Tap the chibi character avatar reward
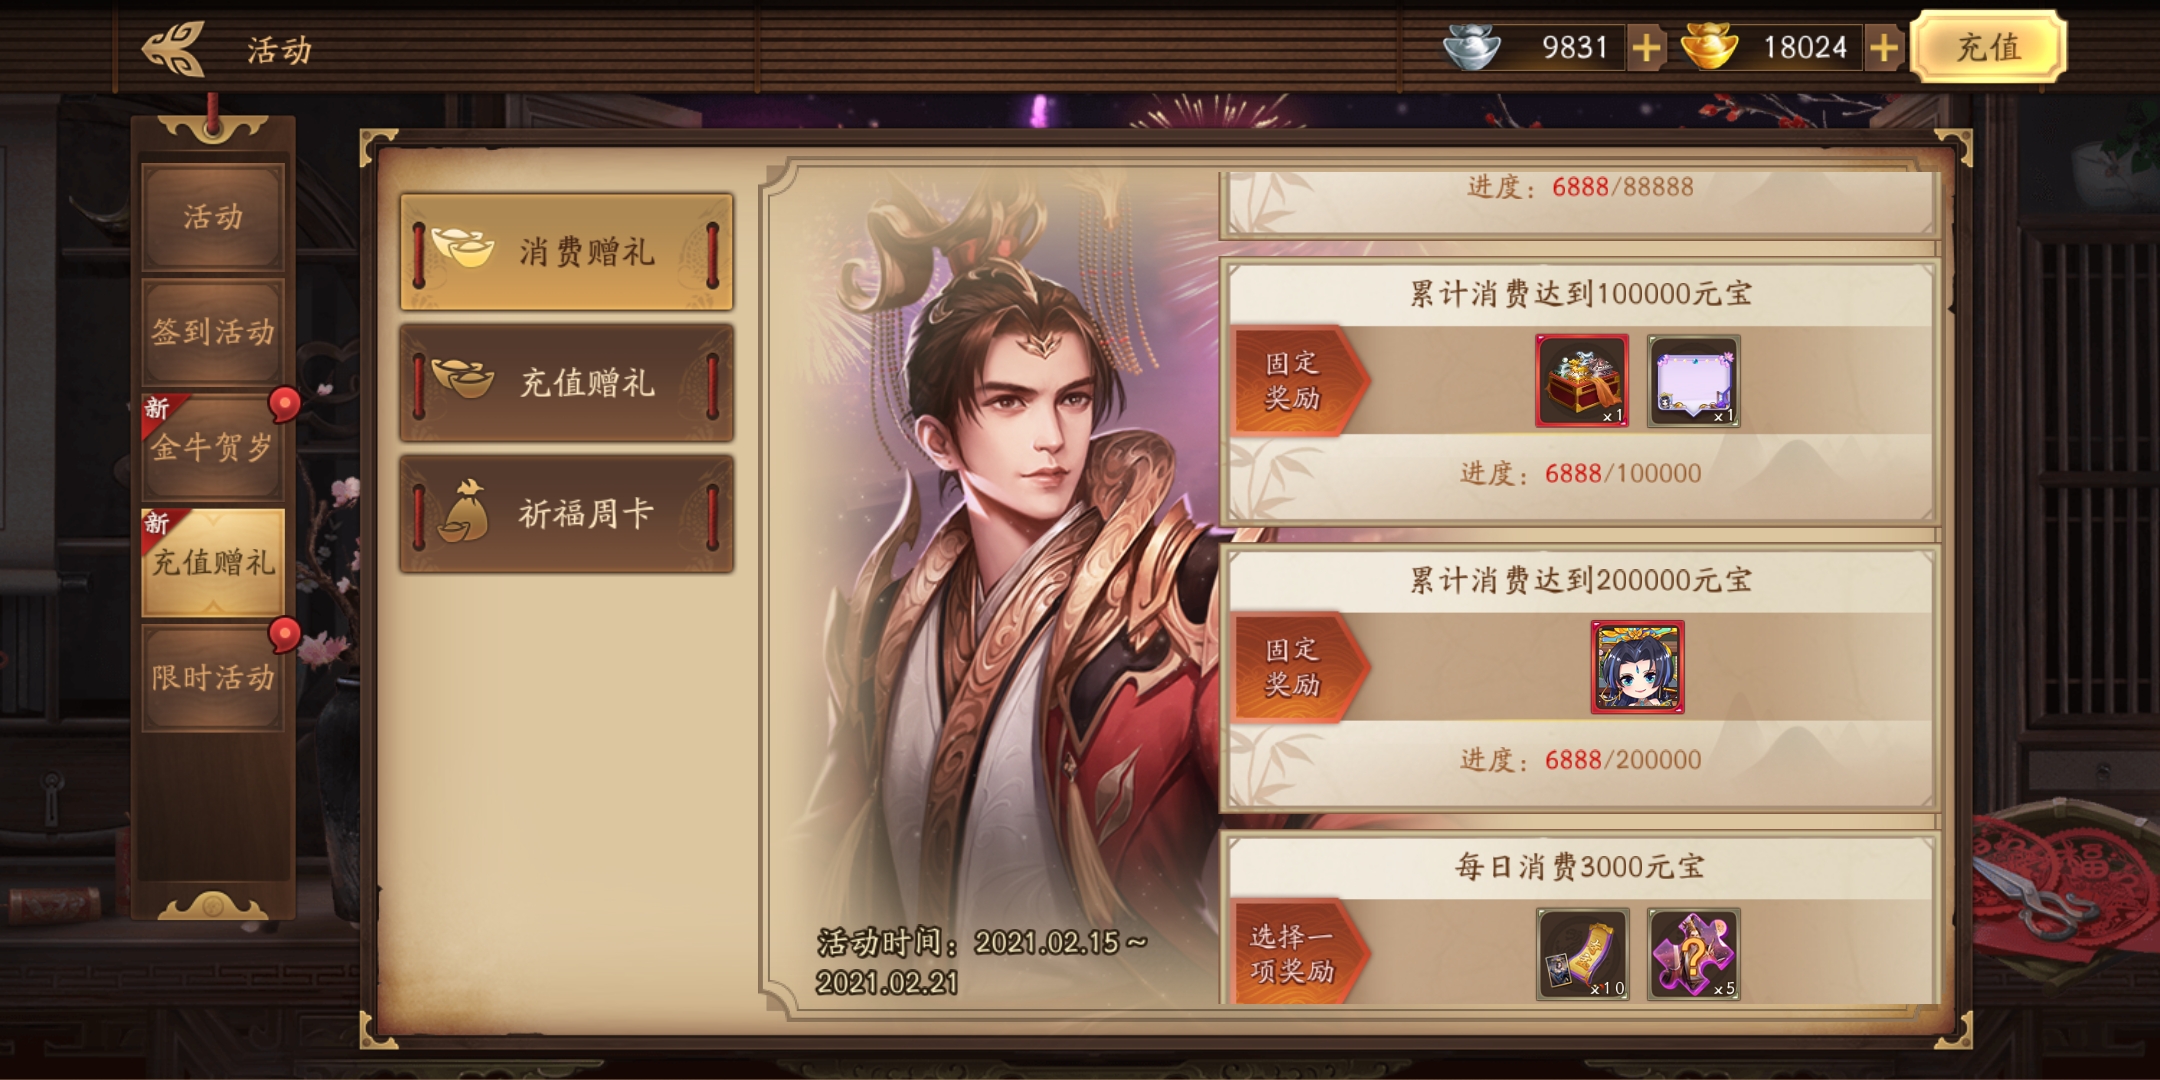The width and height of the screenshot is (2160, 1080). point(1638,667)
